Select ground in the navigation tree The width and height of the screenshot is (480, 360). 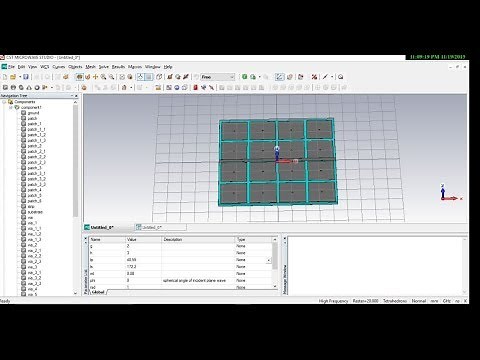coord(33,113)
